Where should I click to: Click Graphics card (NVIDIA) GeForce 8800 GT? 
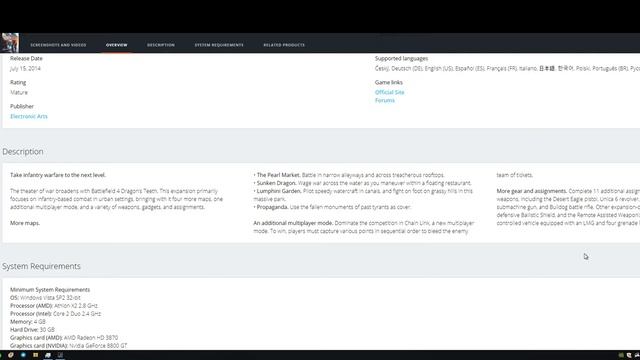point(69,346)
